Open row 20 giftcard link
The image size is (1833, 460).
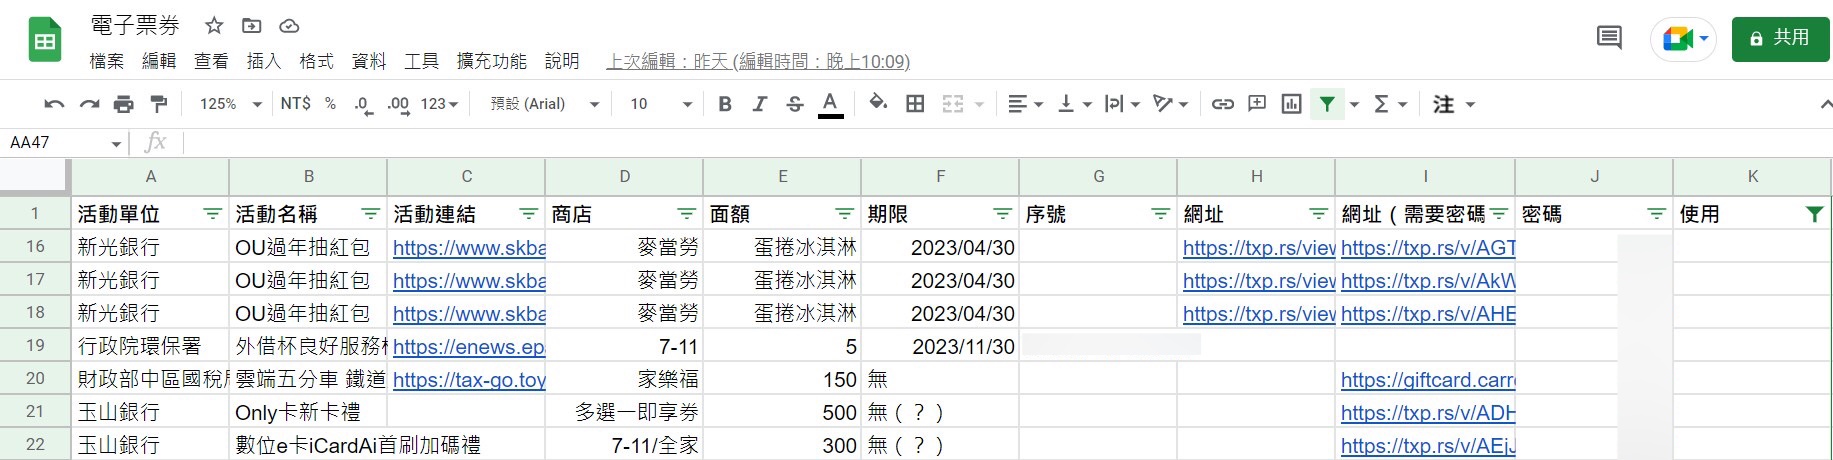pyautogui.click(x=1428, y=380)
